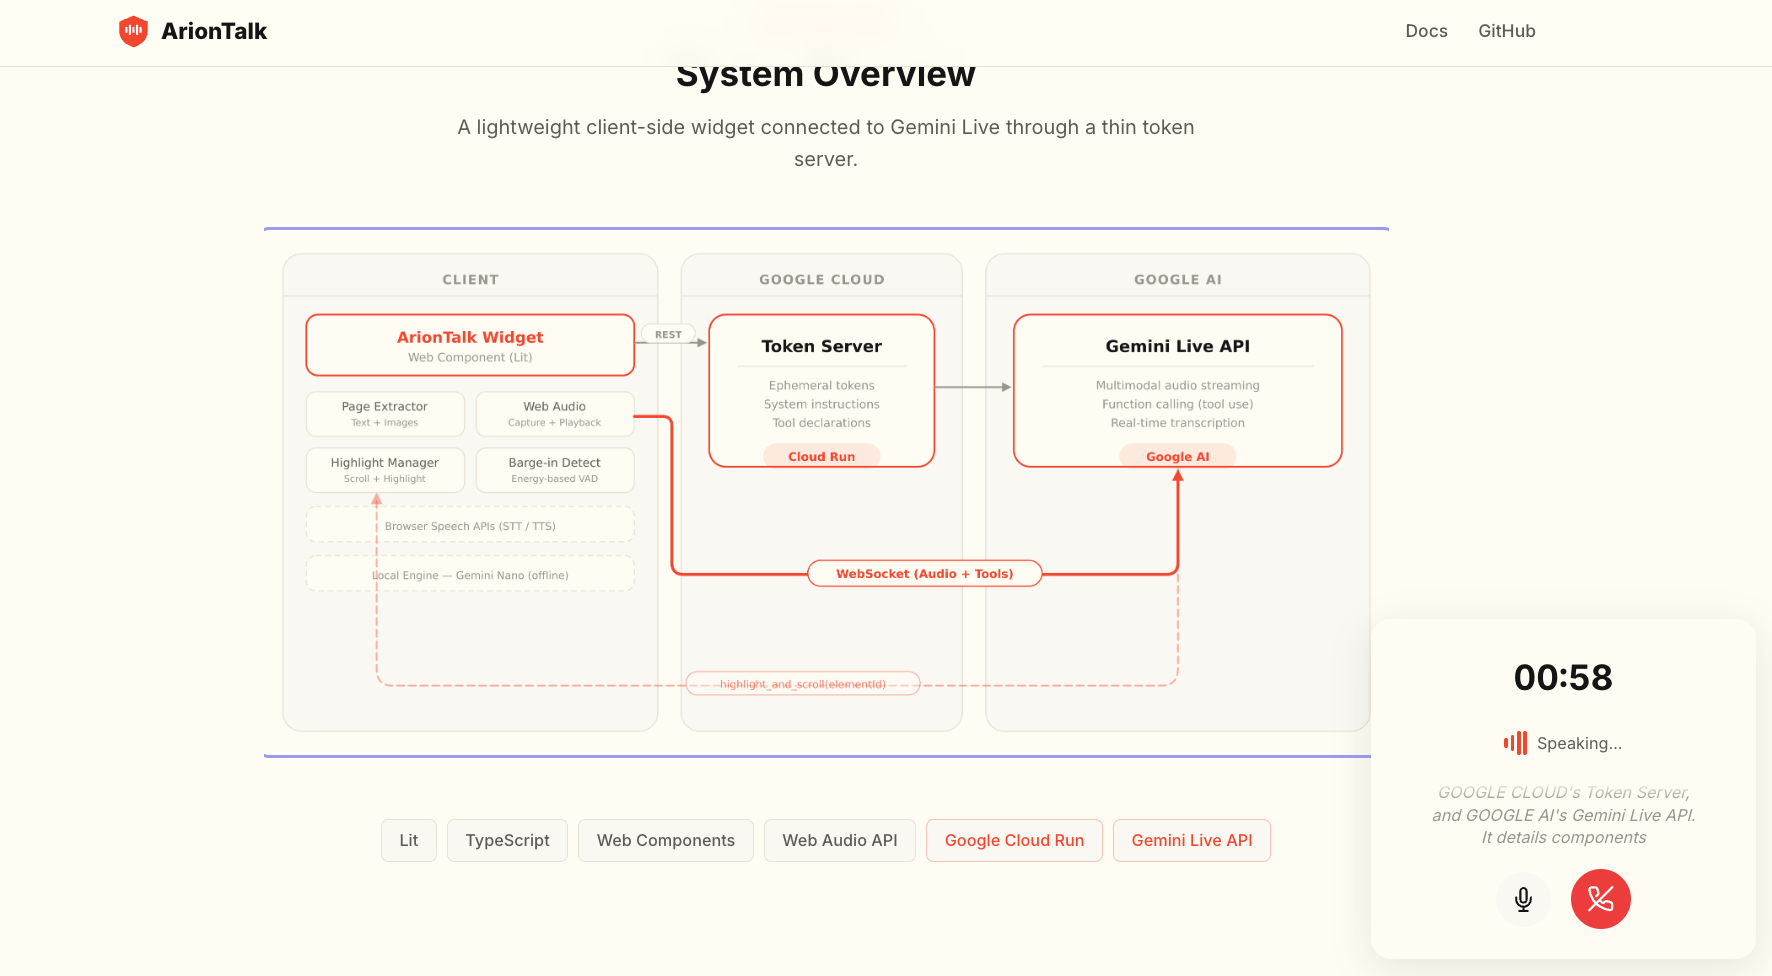Viewport: 1772px width, 976px height.
Task: Click the lightweight client-side widget description
Action: tap(826, 143)
